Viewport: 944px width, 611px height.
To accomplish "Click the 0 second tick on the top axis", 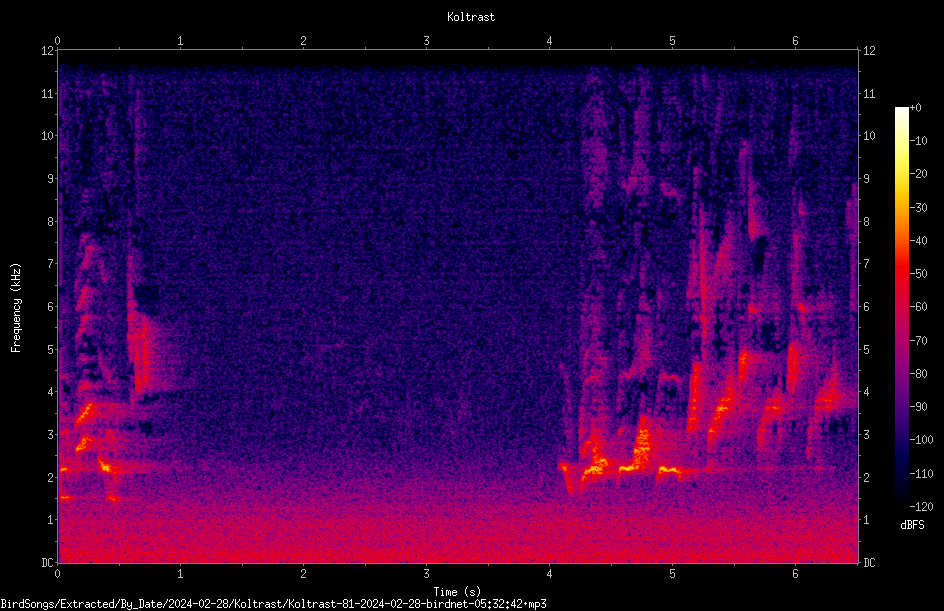I will [57, 41].
